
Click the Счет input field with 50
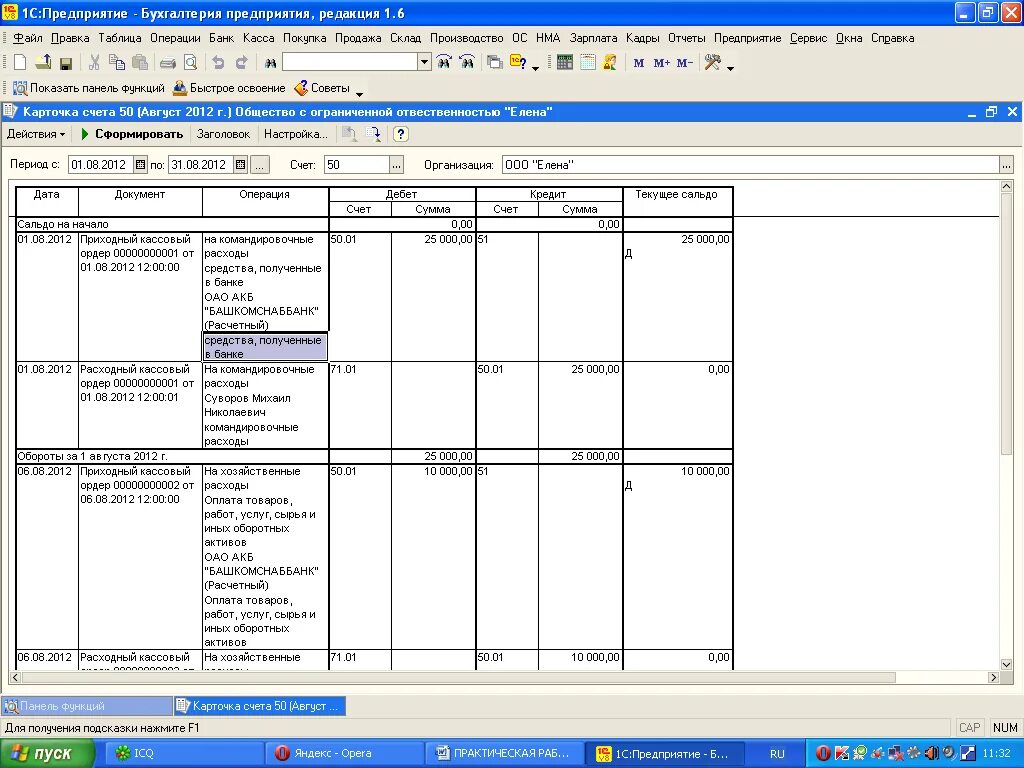[x=357, y=165]
